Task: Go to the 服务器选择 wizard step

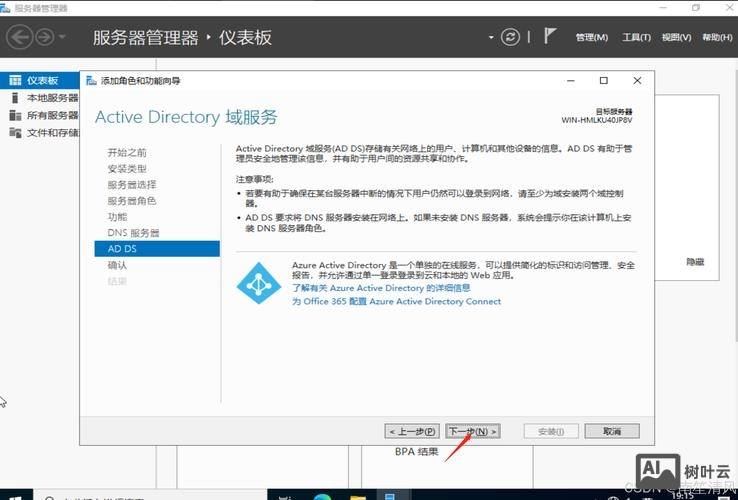Action: 132,185
